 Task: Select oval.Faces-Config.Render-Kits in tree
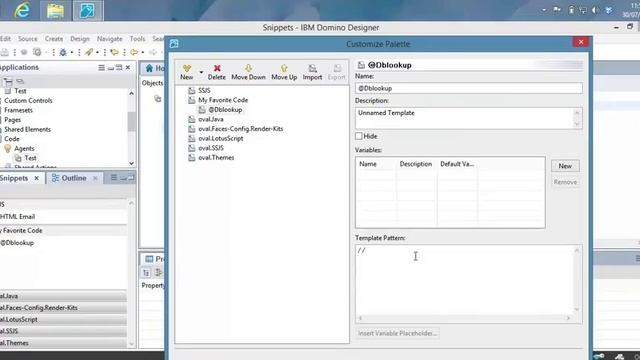click(240, 129)
